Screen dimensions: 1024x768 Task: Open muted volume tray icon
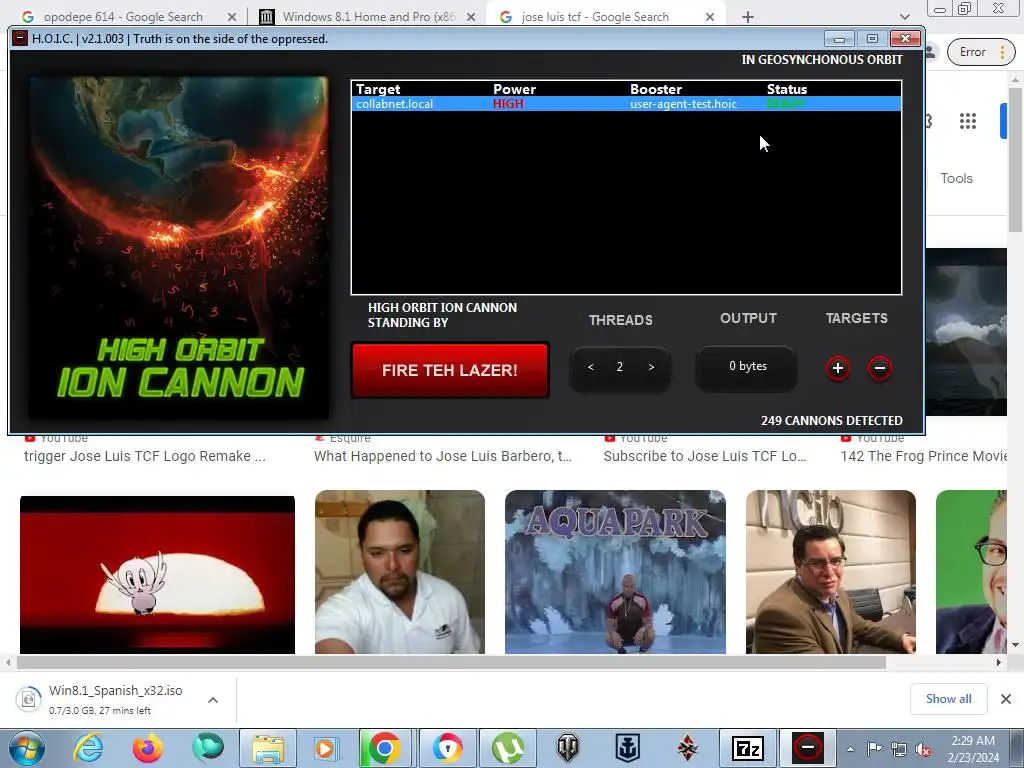pos(923,749)
